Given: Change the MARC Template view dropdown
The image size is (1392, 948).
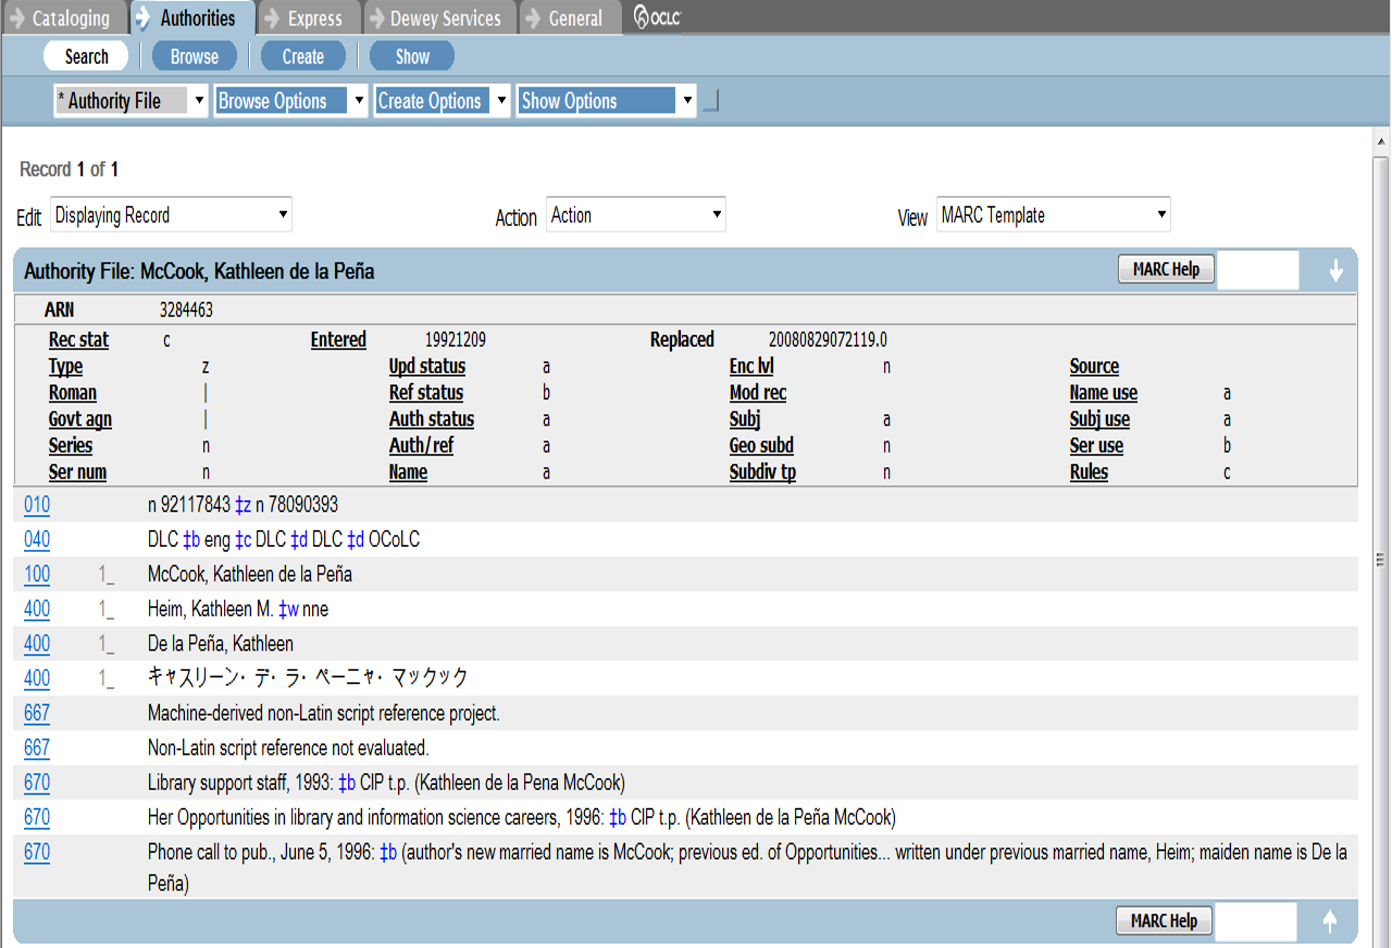Looking at the screenshot, I should [x=1052, y=215].
